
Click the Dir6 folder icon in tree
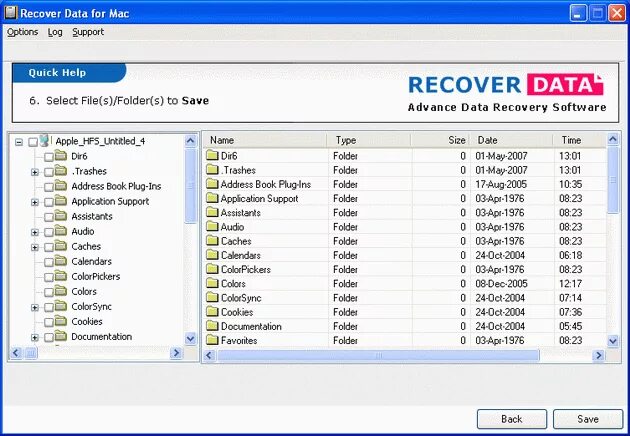(x=61, y=155)
